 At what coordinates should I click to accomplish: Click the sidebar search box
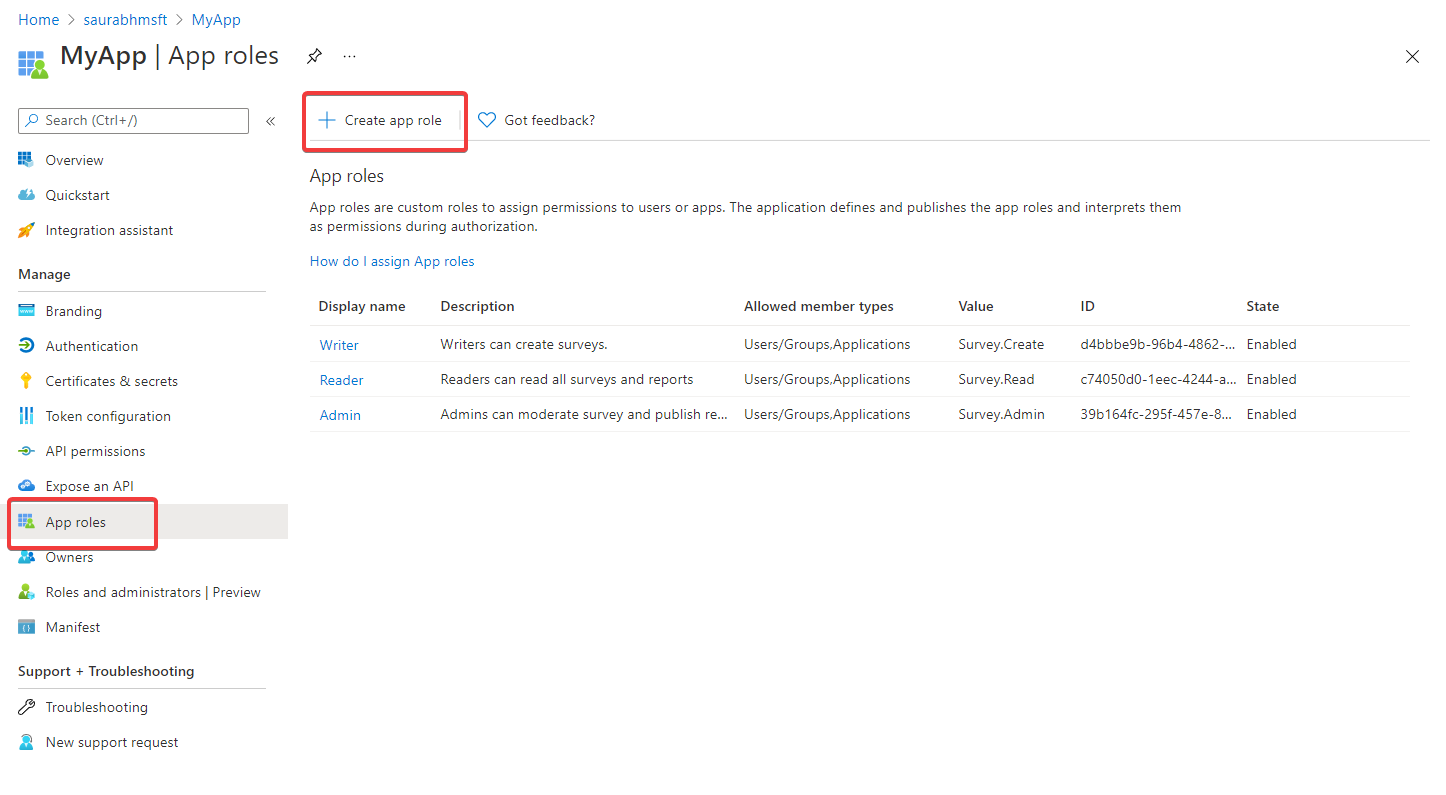[133, 120]
